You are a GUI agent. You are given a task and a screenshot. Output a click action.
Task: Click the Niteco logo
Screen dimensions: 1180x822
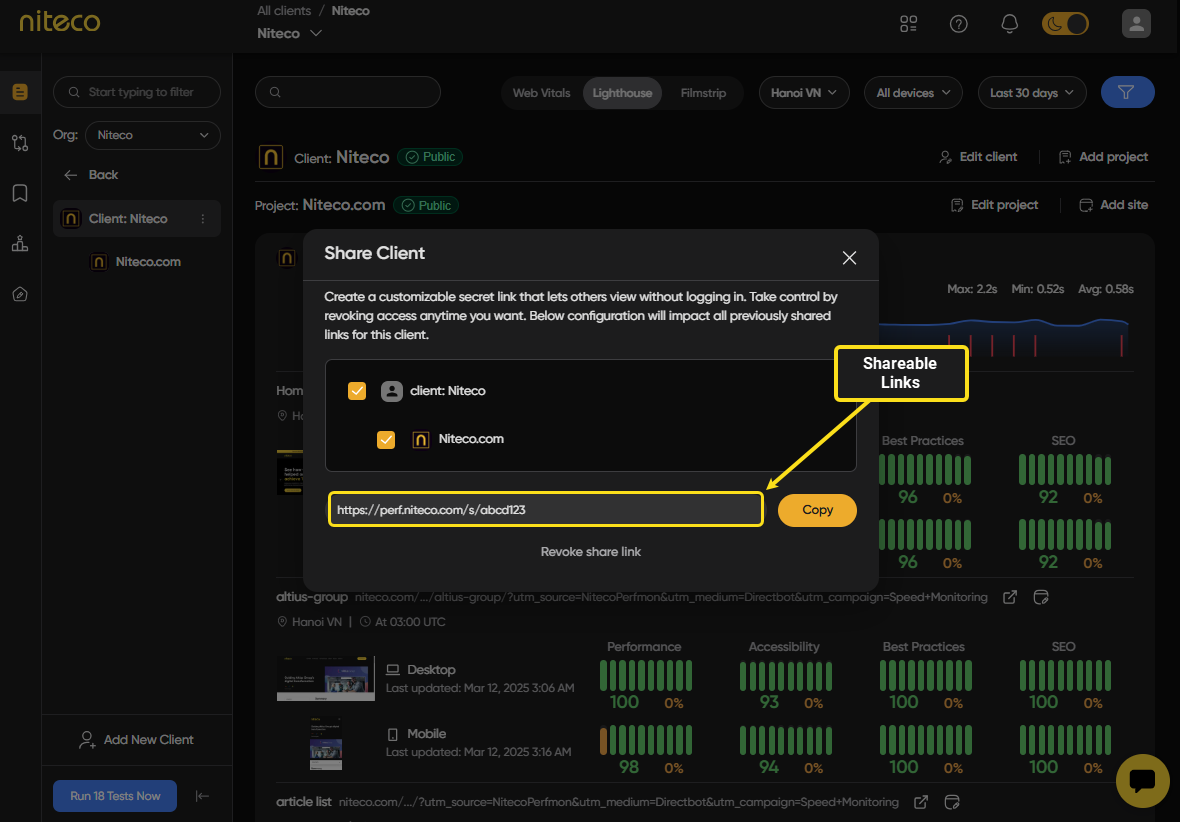click(x=59, y=22)
